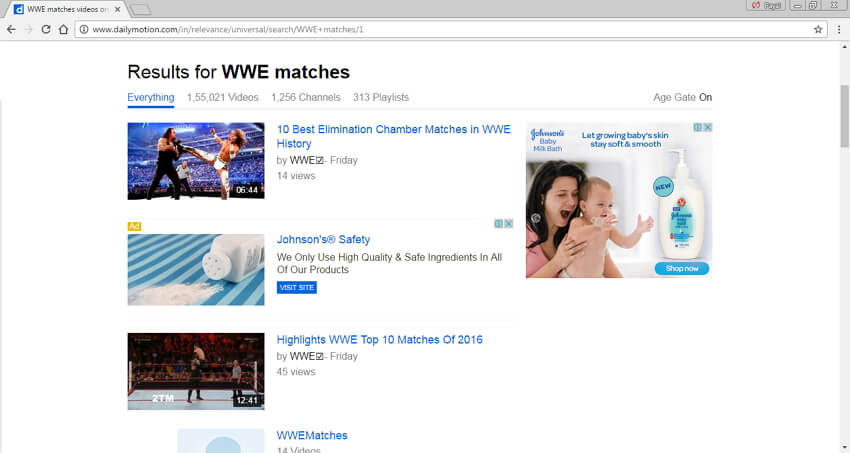Click the VISIT SITE ad button
The height and width of the screenshot is (453, 850).
297,287
